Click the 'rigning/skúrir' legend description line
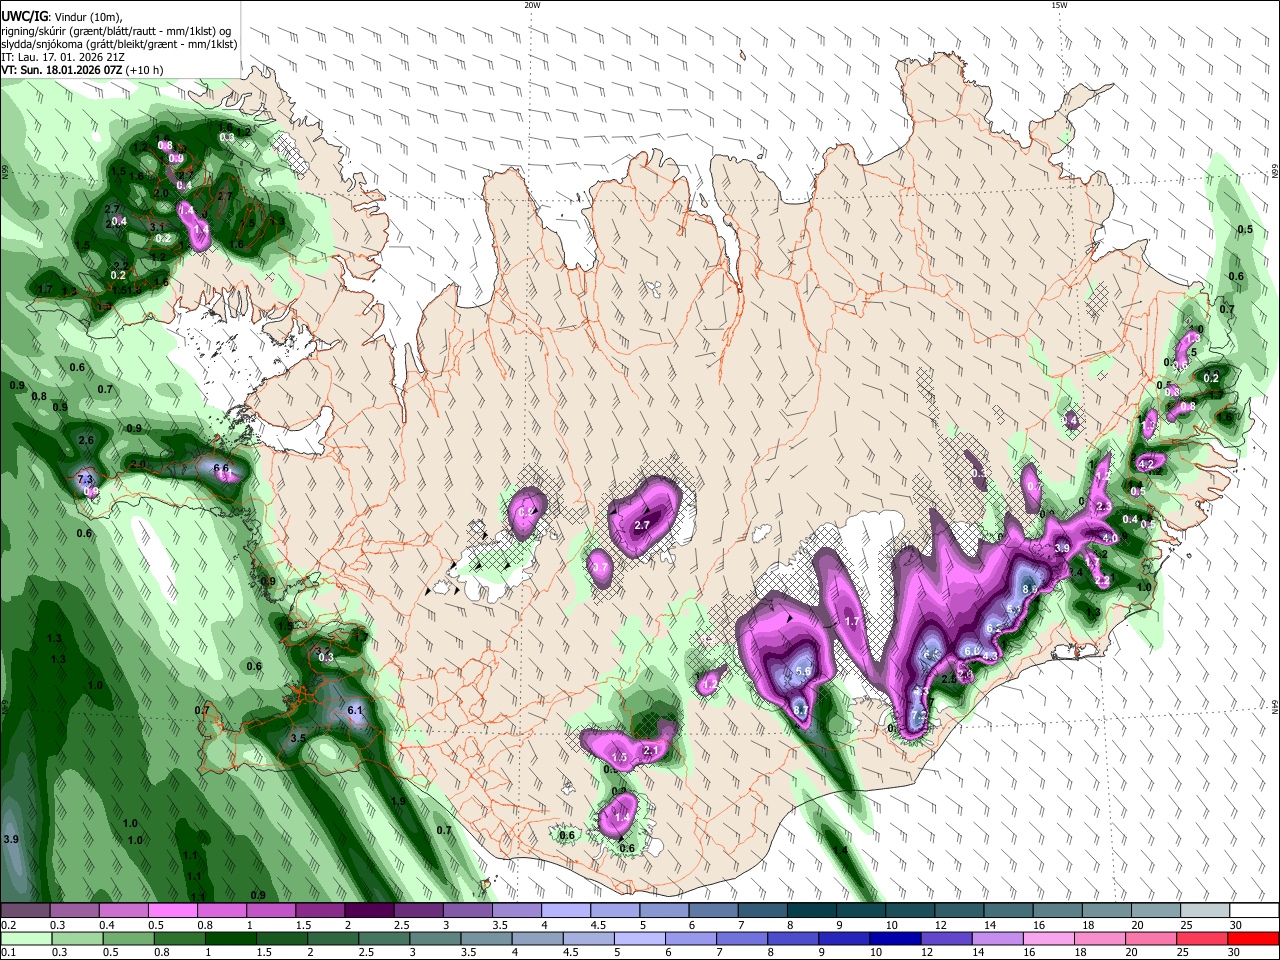1280x960 pixels. point(116,30)
